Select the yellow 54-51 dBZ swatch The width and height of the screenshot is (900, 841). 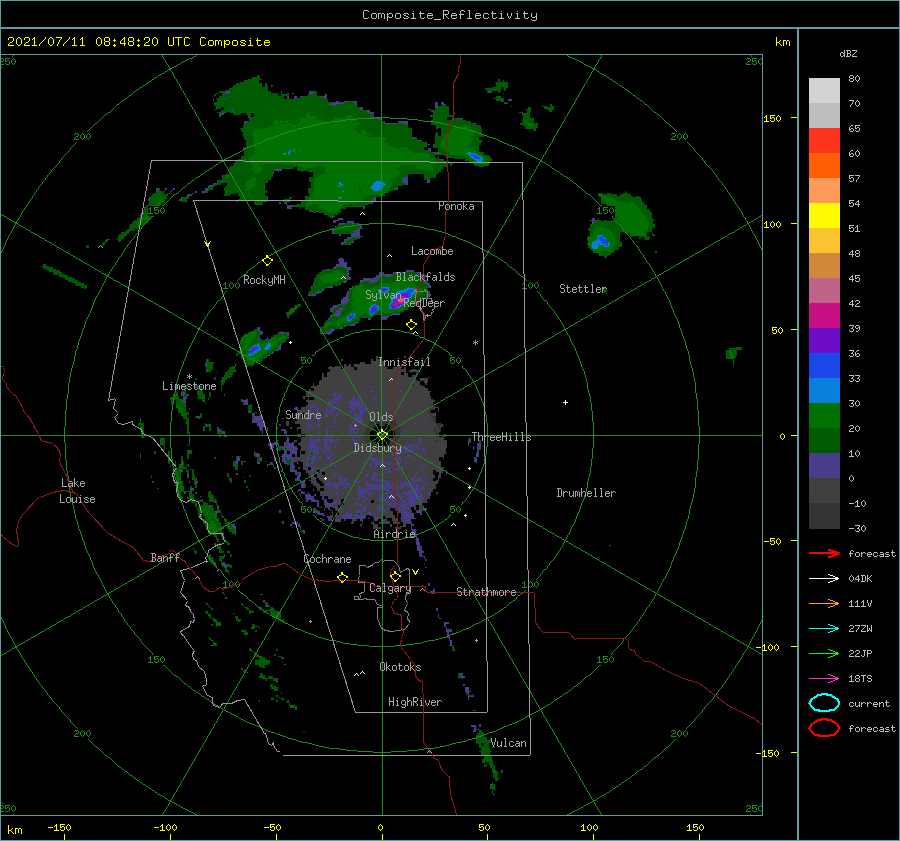click(x=824, y=216)
